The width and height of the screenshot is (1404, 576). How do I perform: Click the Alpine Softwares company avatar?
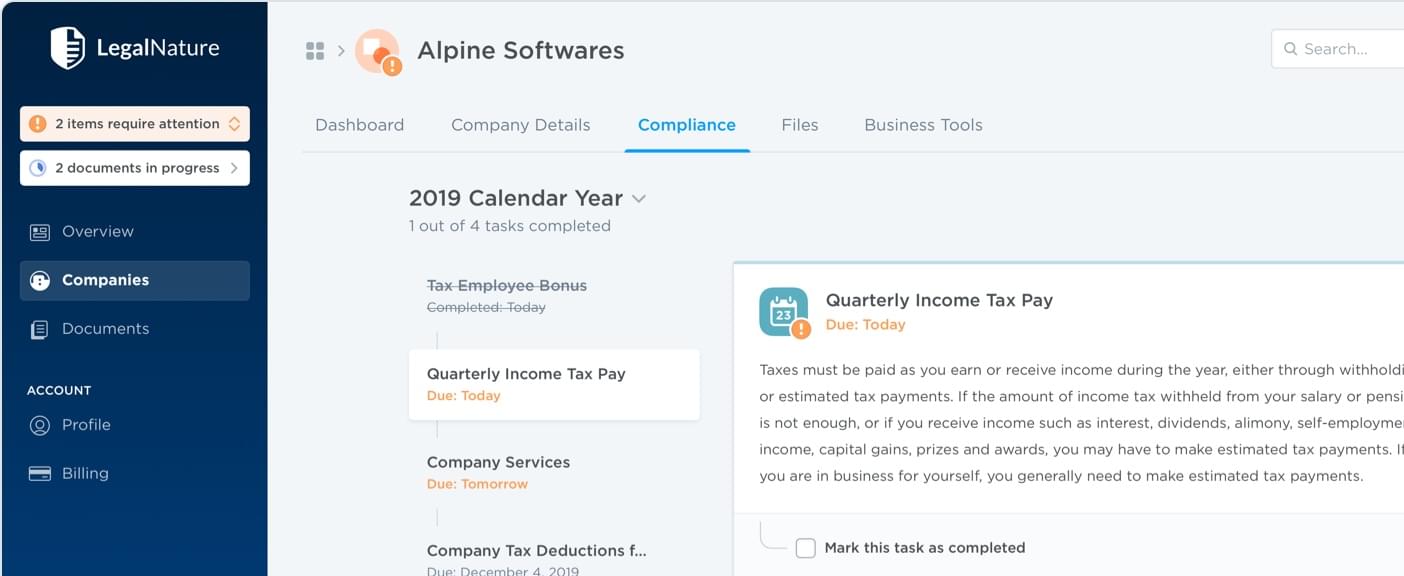click(377, 51)
